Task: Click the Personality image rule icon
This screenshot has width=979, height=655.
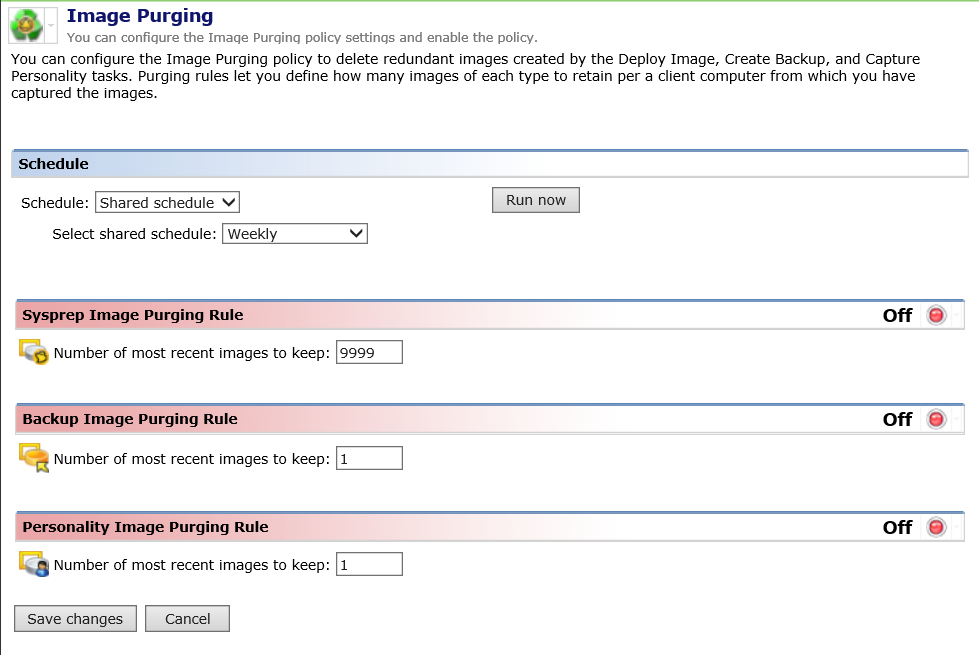Action: click(x=34, y=565)
